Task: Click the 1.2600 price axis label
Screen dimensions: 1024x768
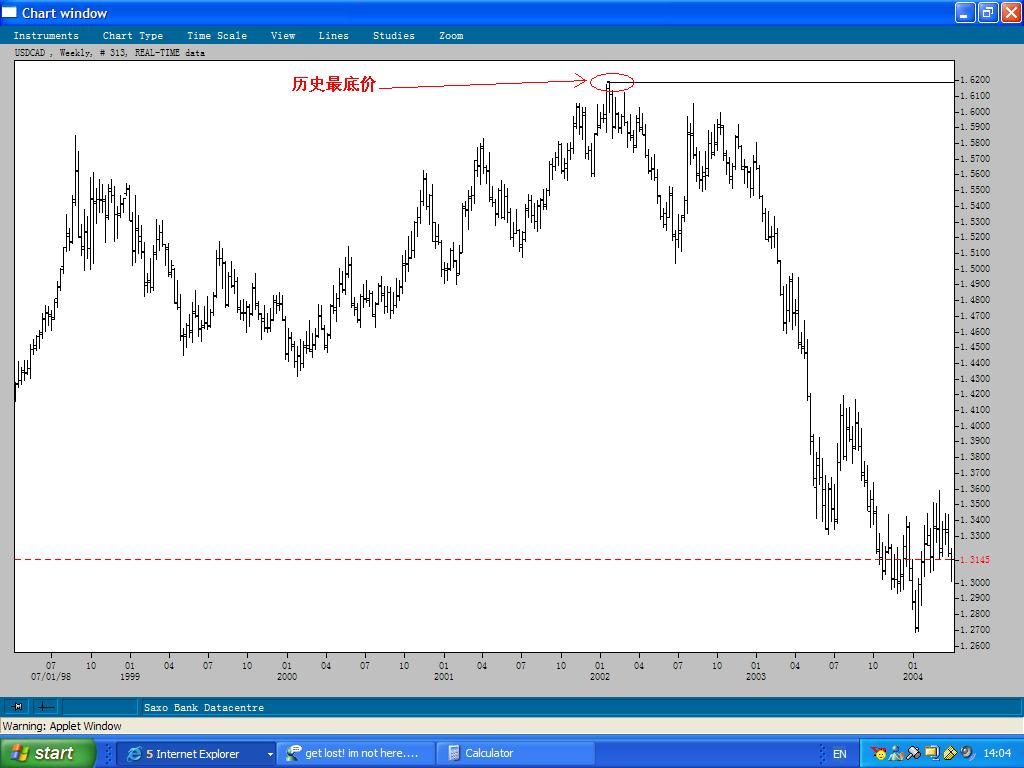Action: tap(974, 646)
